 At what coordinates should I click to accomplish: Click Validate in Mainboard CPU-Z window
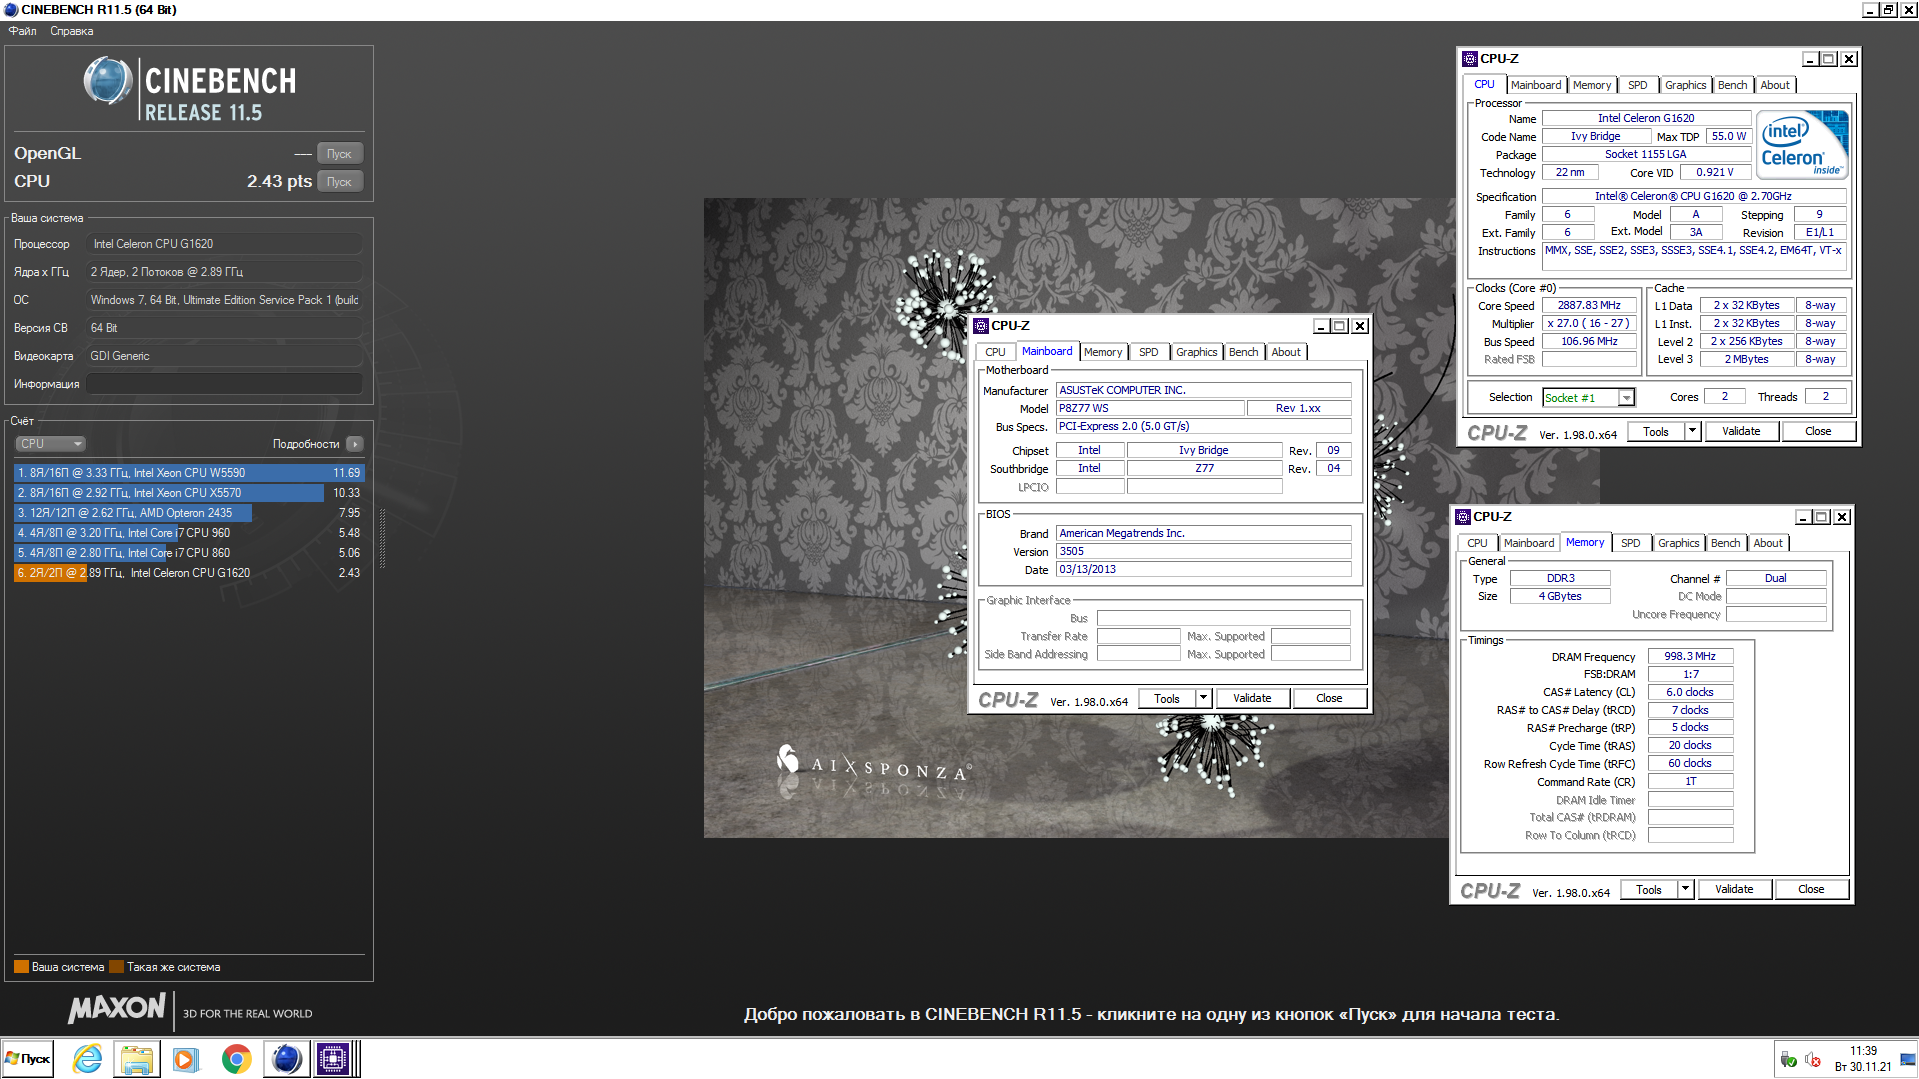[1252, 699]
